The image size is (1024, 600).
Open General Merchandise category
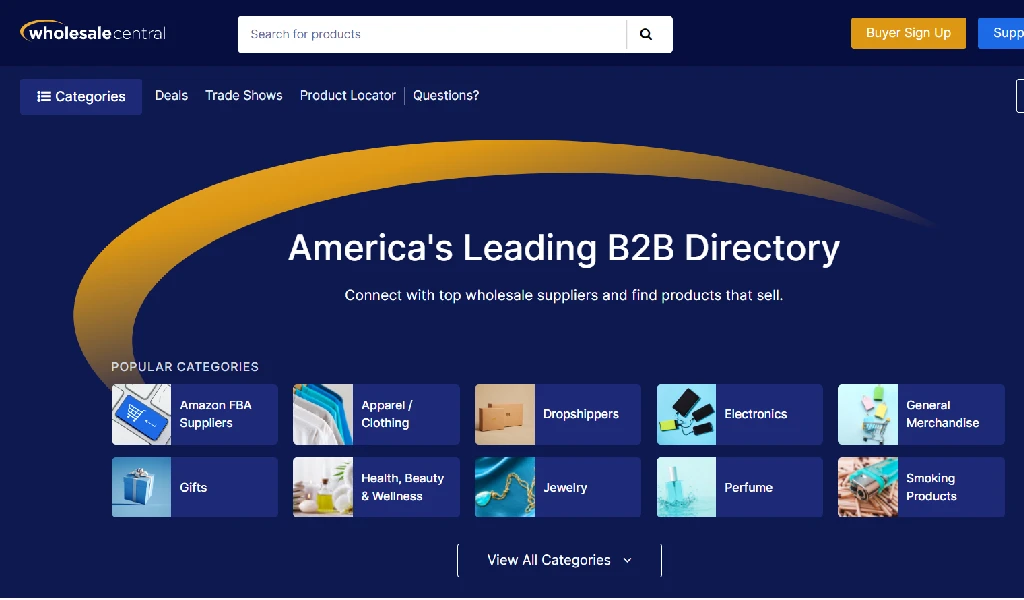pyautogui.click(x=942, y=414)
